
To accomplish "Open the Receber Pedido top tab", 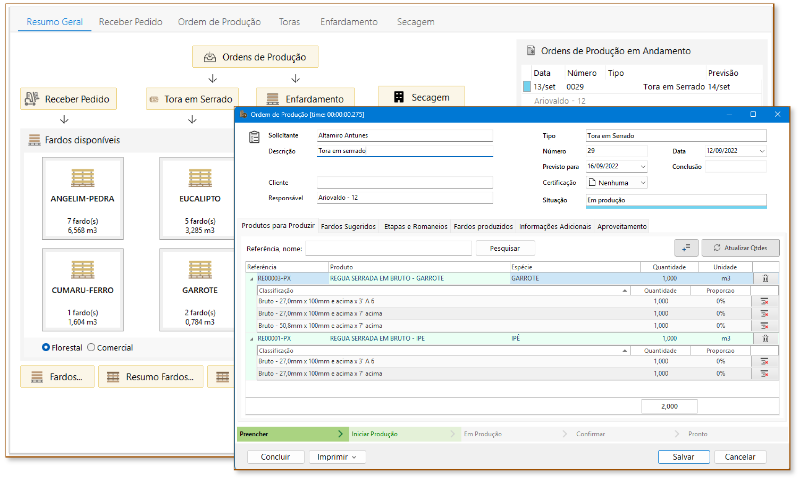I will (x=133, y=21).
